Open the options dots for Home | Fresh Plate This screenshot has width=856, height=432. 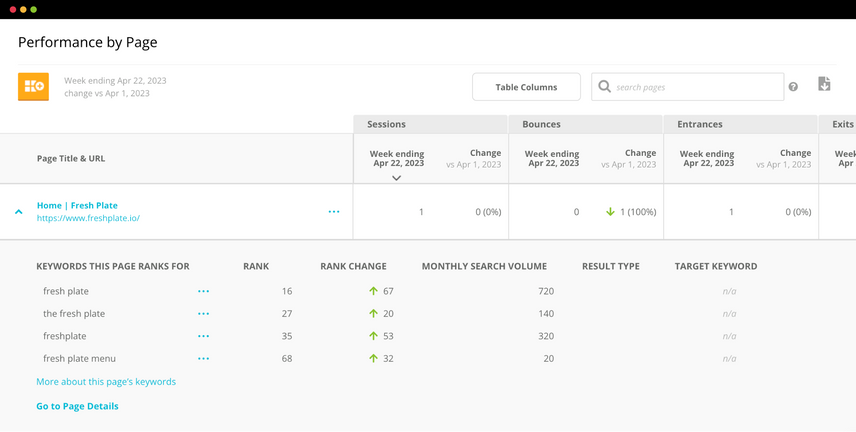[x=334, y=212]
